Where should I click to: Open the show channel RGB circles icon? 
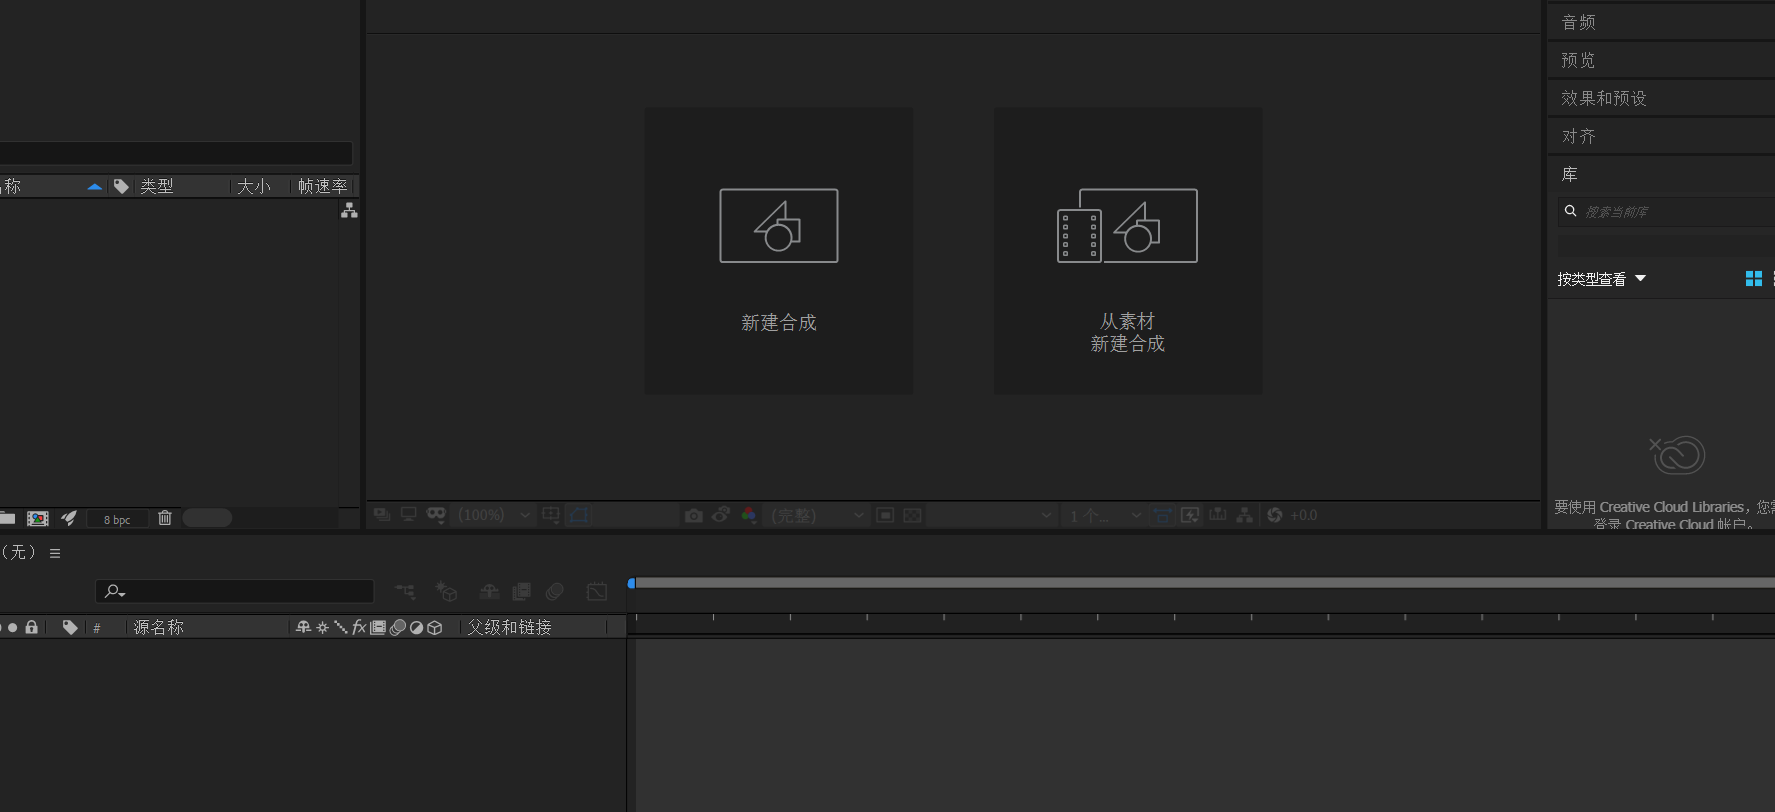[749, 515]
